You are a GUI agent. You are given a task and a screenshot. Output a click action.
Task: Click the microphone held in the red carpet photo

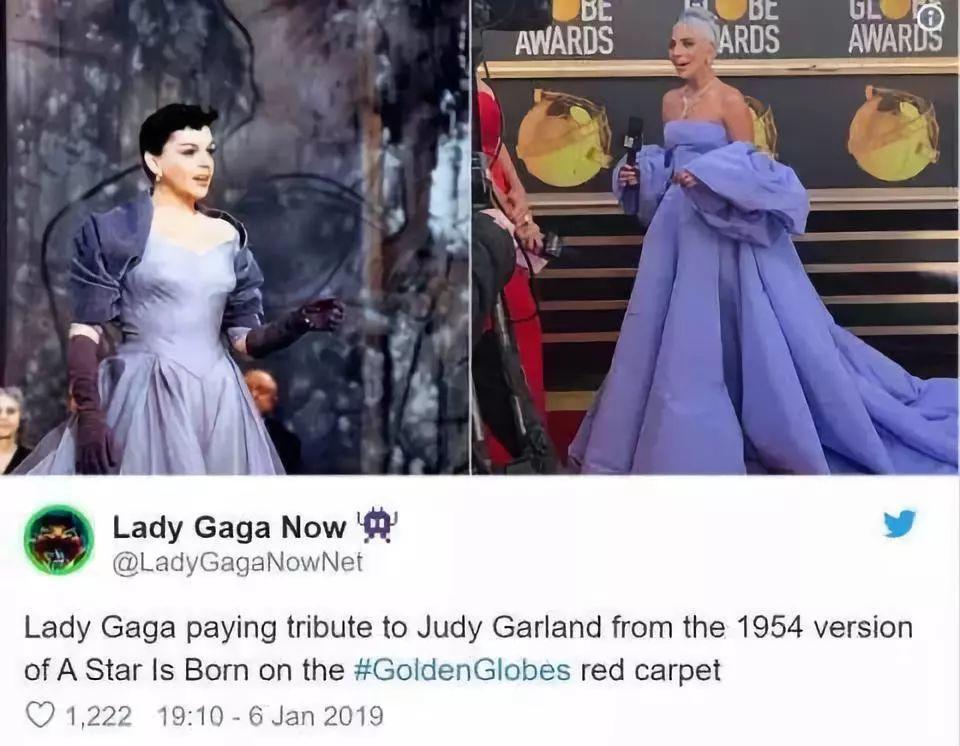(633, 142)
